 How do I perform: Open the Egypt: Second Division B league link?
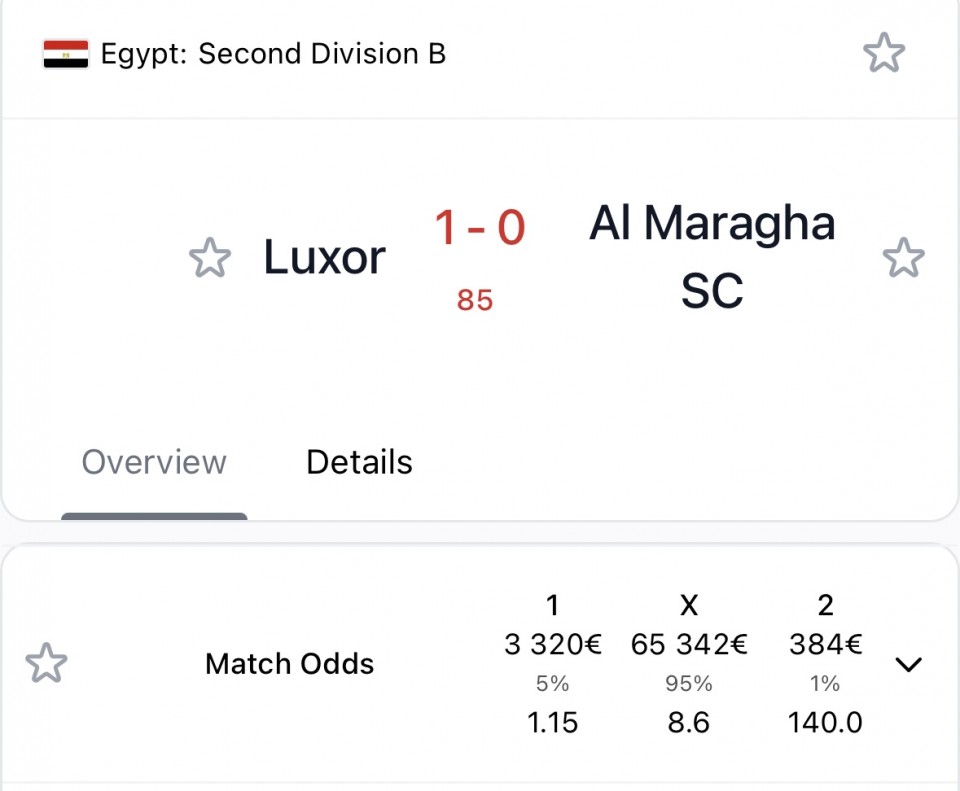point(273,54)
